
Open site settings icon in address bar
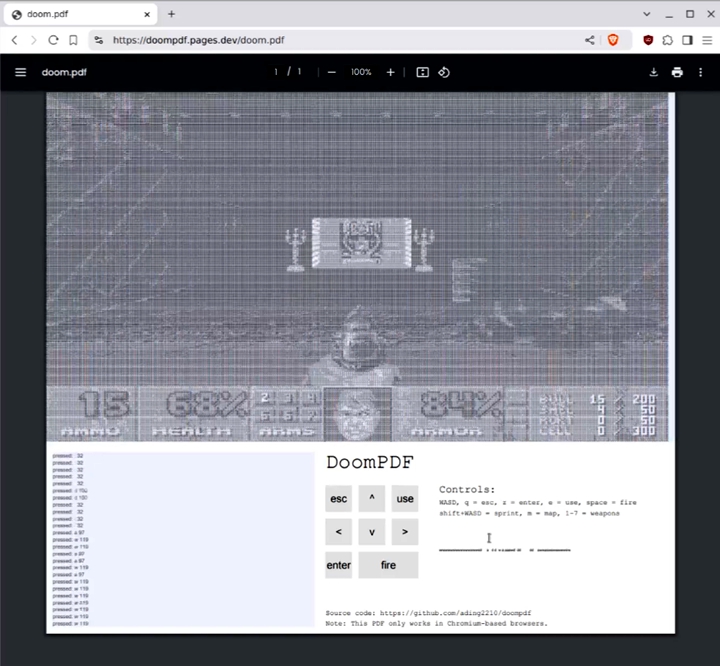[x=99, y=40]
